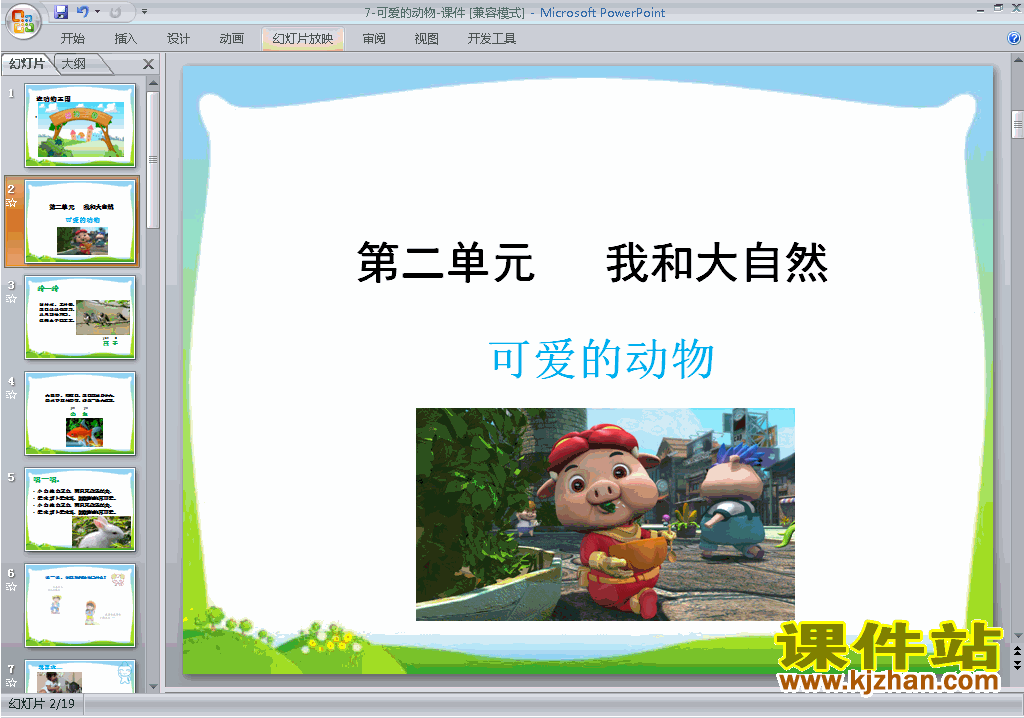1024x718 pixels.
Task: Switch to the 幻灯片 pane tab
Action: tap(27, 63)
